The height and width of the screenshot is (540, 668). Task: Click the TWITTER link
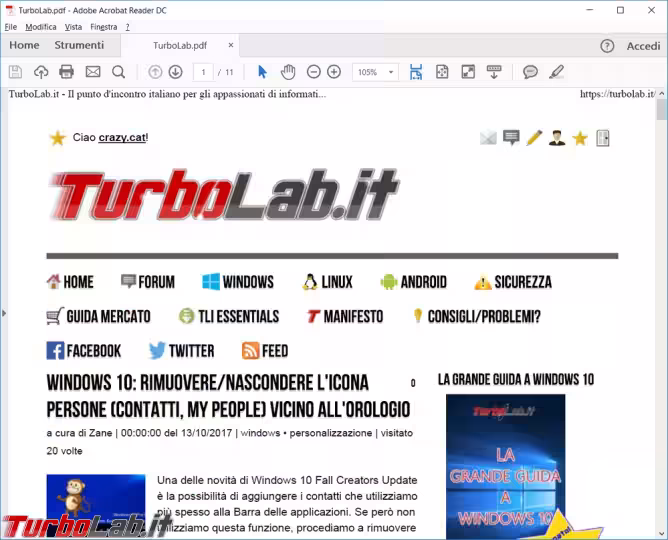coord(181,351)
